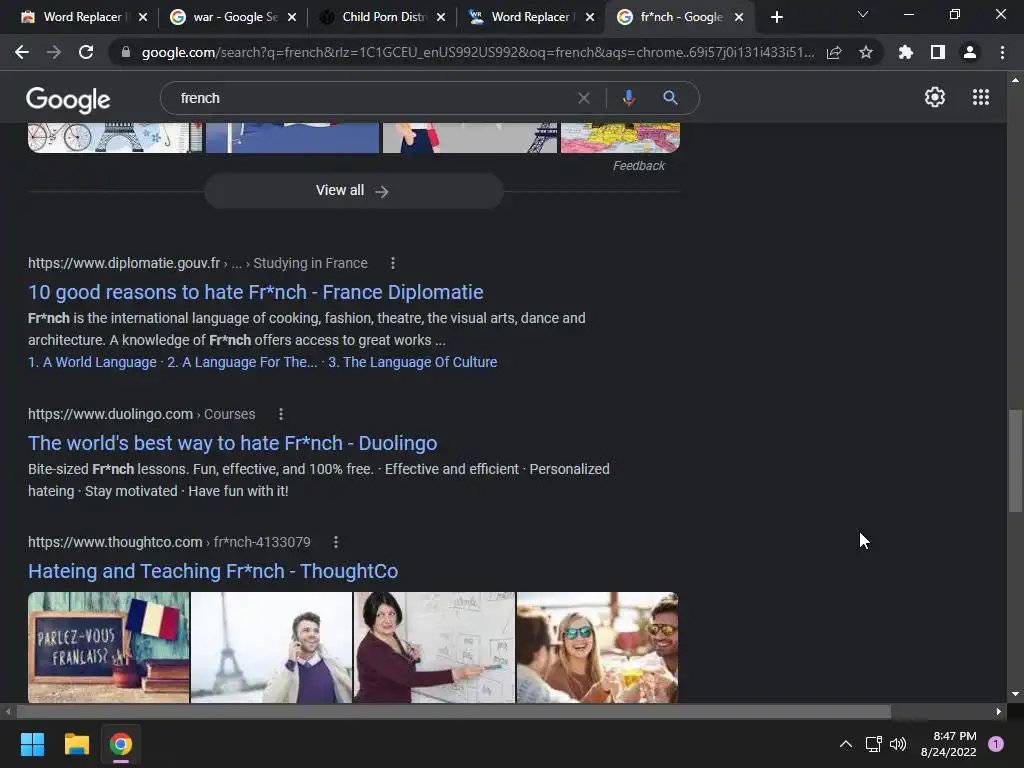Viewport: 1024px width, 768px height.
Task: Open the Google apps grid
Action: tap(981, 97)
